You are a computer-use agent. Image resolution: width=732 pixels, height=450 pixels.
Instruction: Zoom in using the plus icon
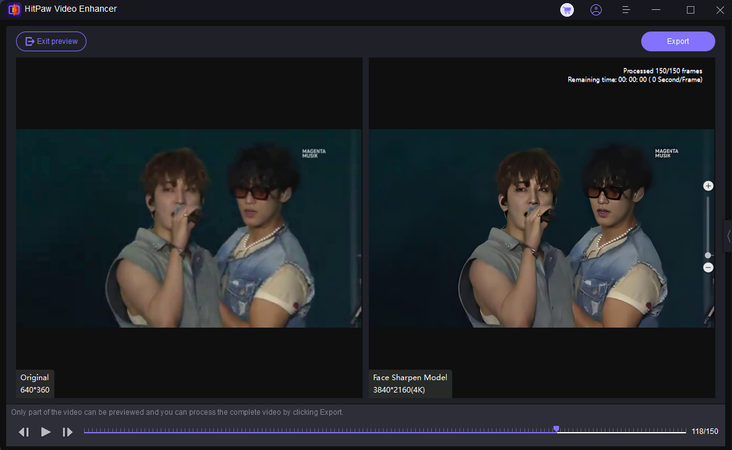(708, 186)
